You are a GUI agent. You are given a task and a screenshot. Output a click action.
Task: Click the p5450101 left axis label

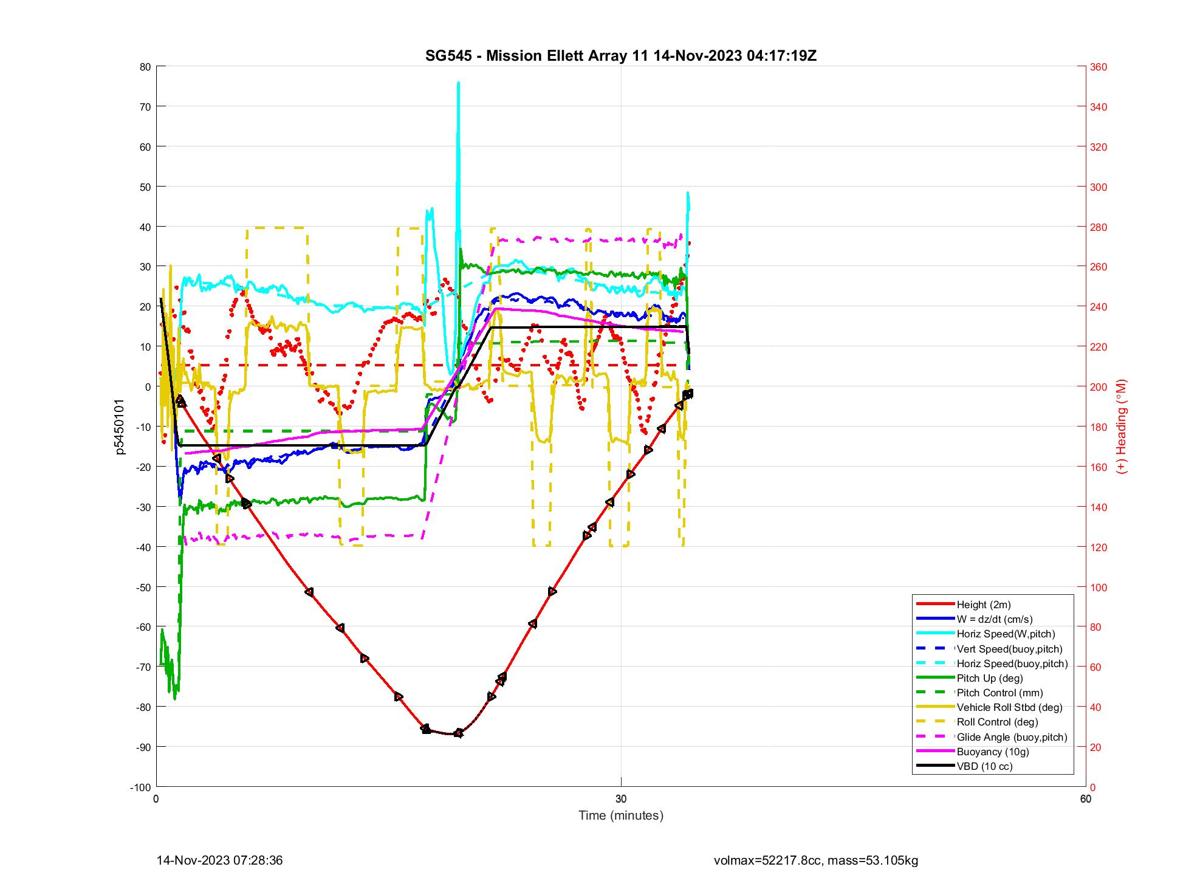(x=119, y=427)
